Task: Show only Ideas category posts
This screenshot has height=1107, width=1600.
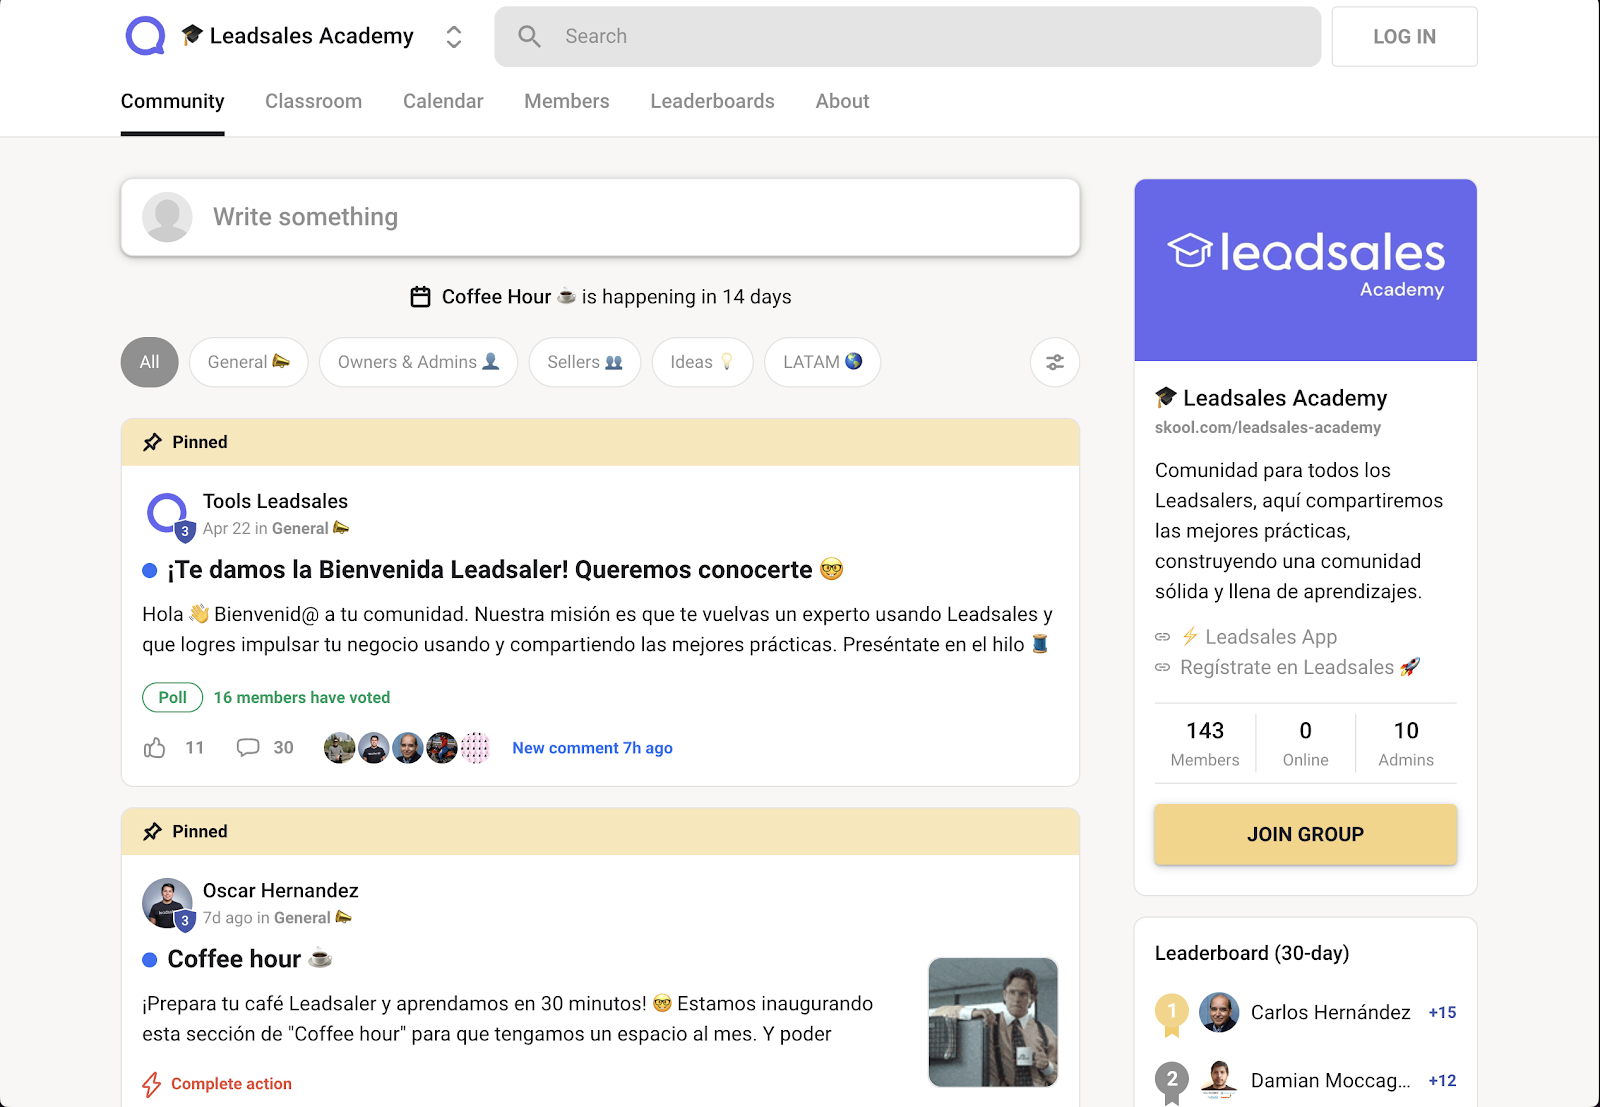Action: (701, 362)
